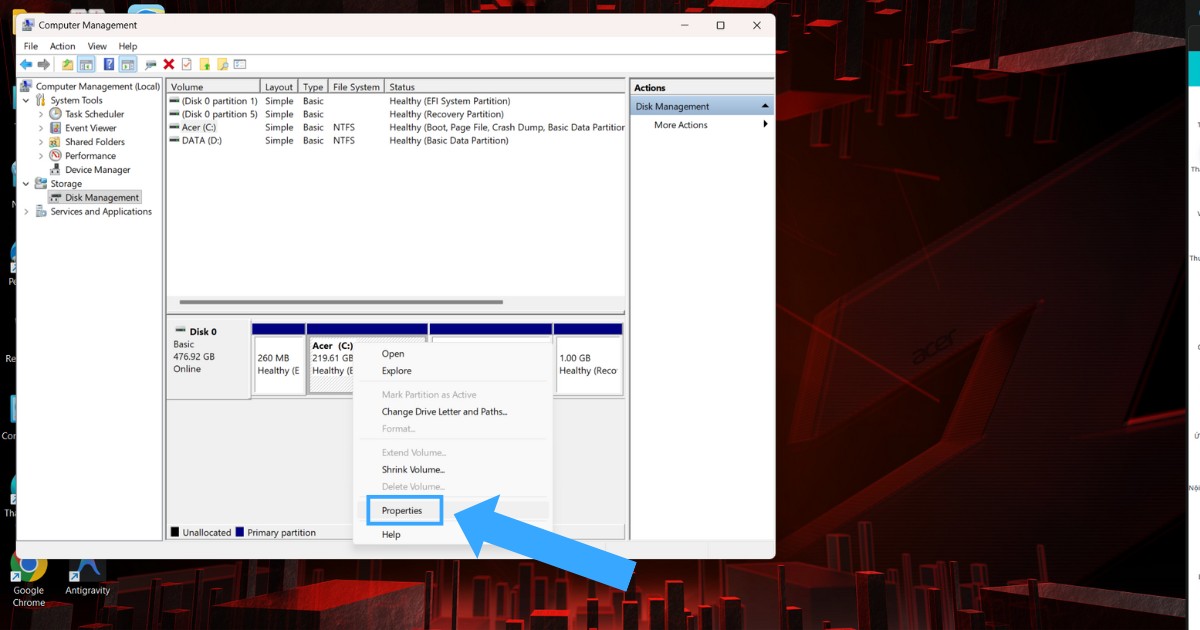Click Change Drive Letter and Paths option
Image resolution: width=1200 pixels, height=630 pixels.
[444, 412]
